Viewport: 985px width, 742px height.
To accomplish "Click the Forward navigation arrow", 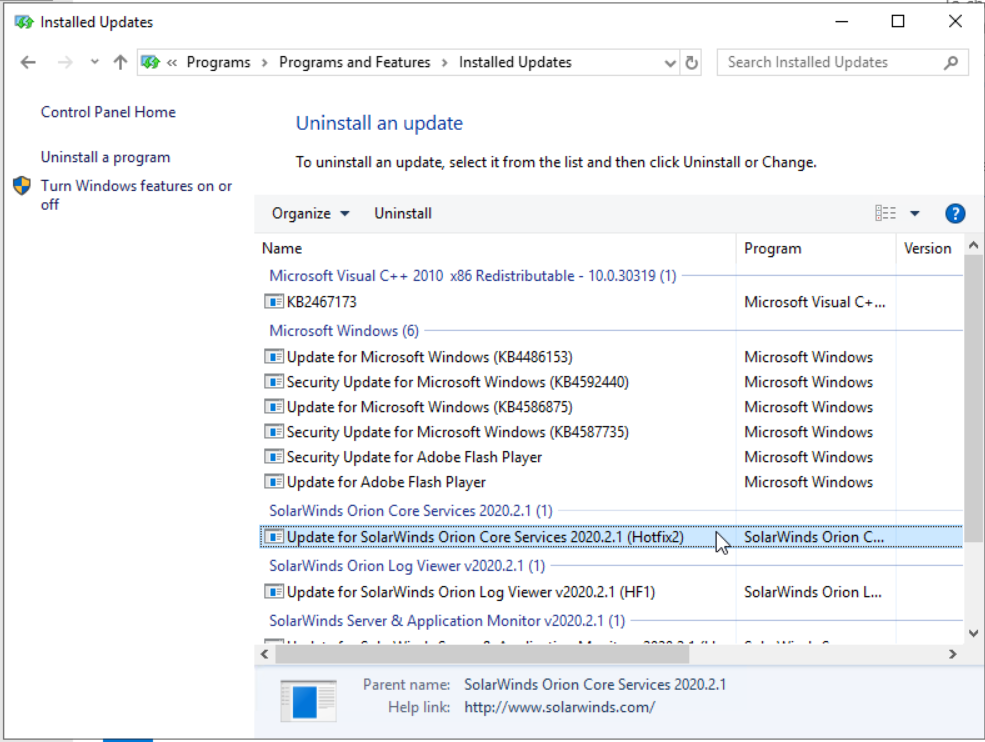I will (65, 62).
